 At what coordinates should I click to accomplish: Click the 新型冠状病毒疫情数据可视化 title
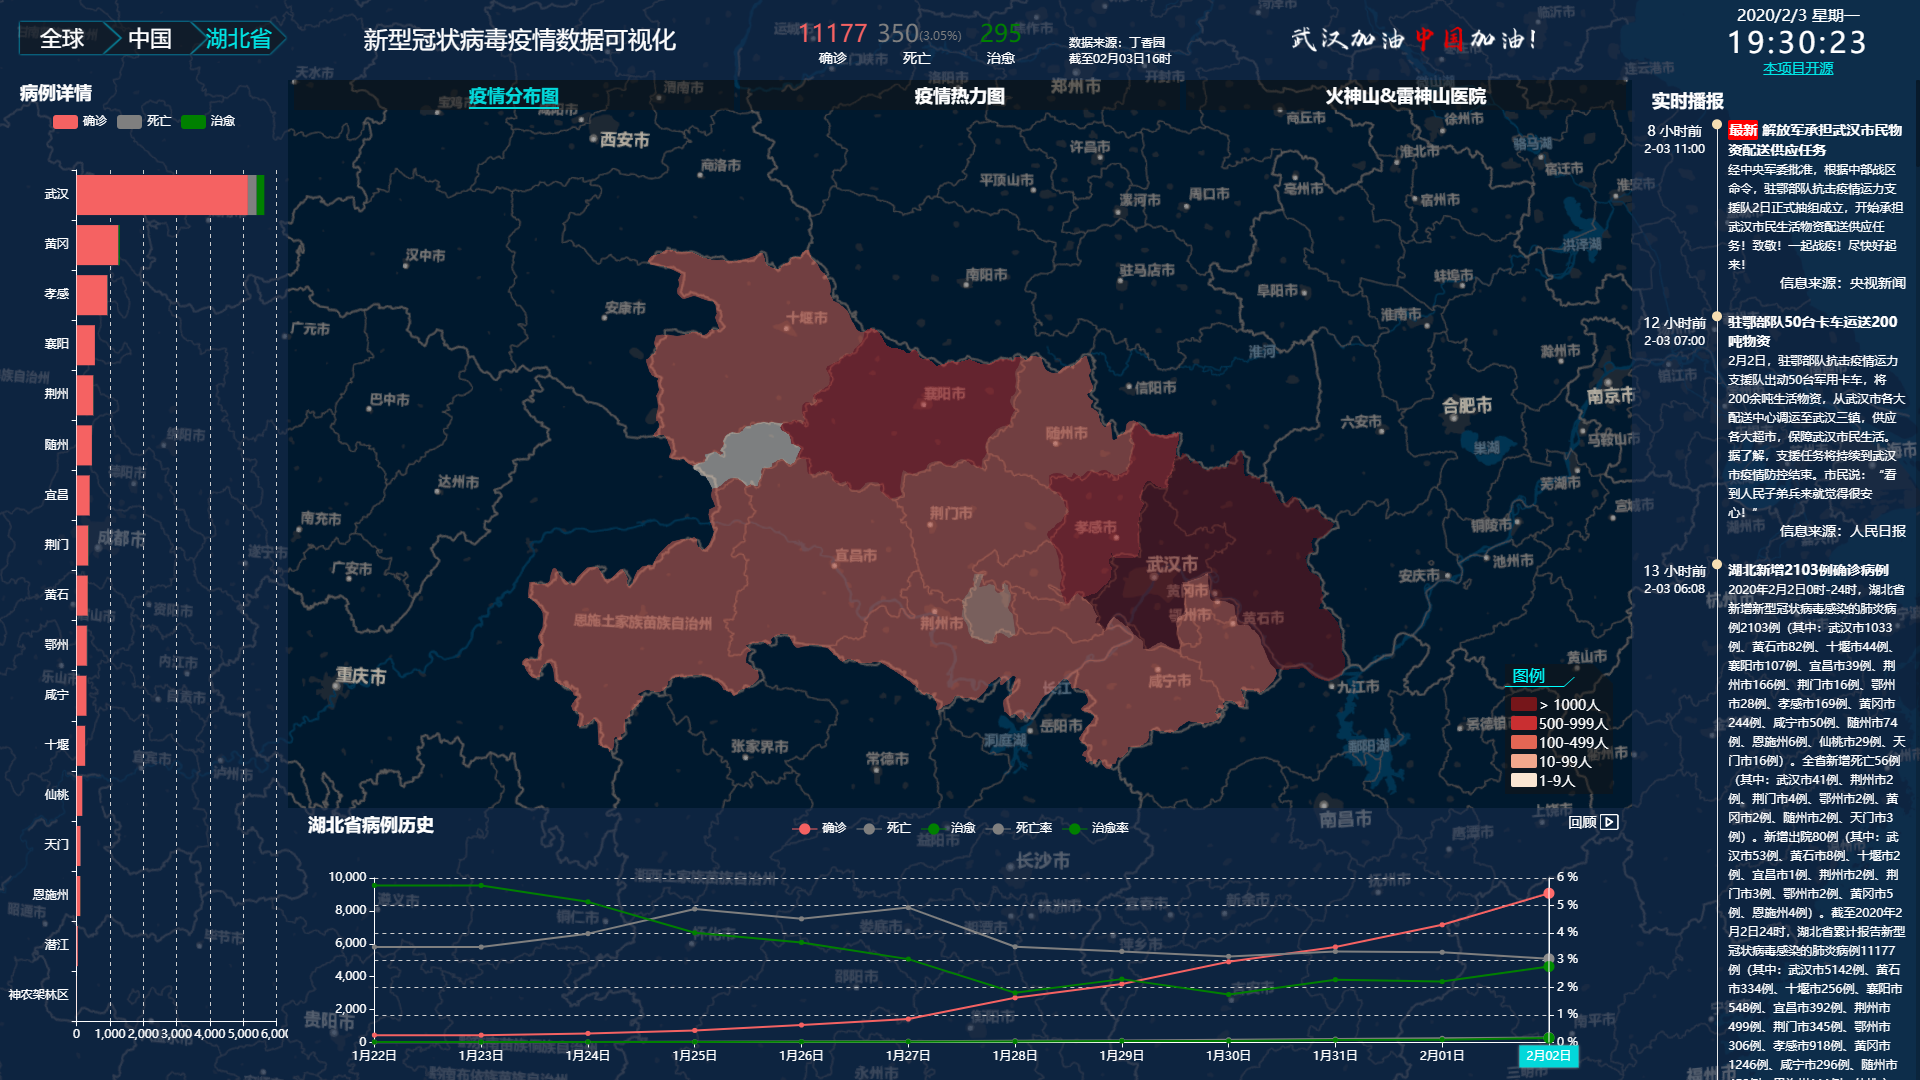click(519, 40)
